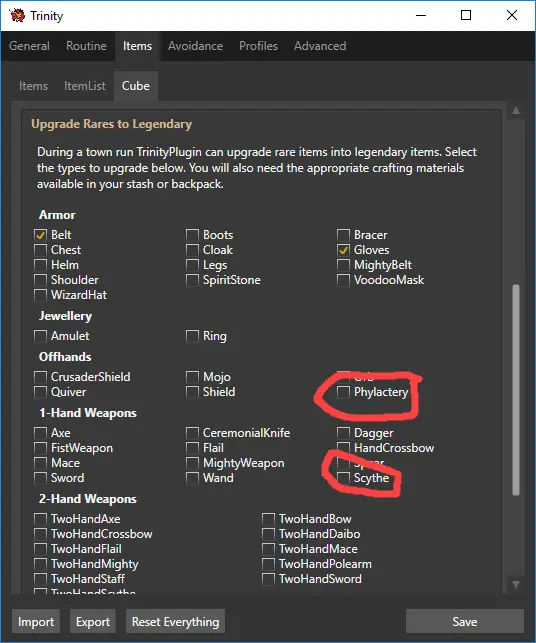Click the vertical scrollbar thumb
This screenshot has height=643, width=536.
click(516, 390)
